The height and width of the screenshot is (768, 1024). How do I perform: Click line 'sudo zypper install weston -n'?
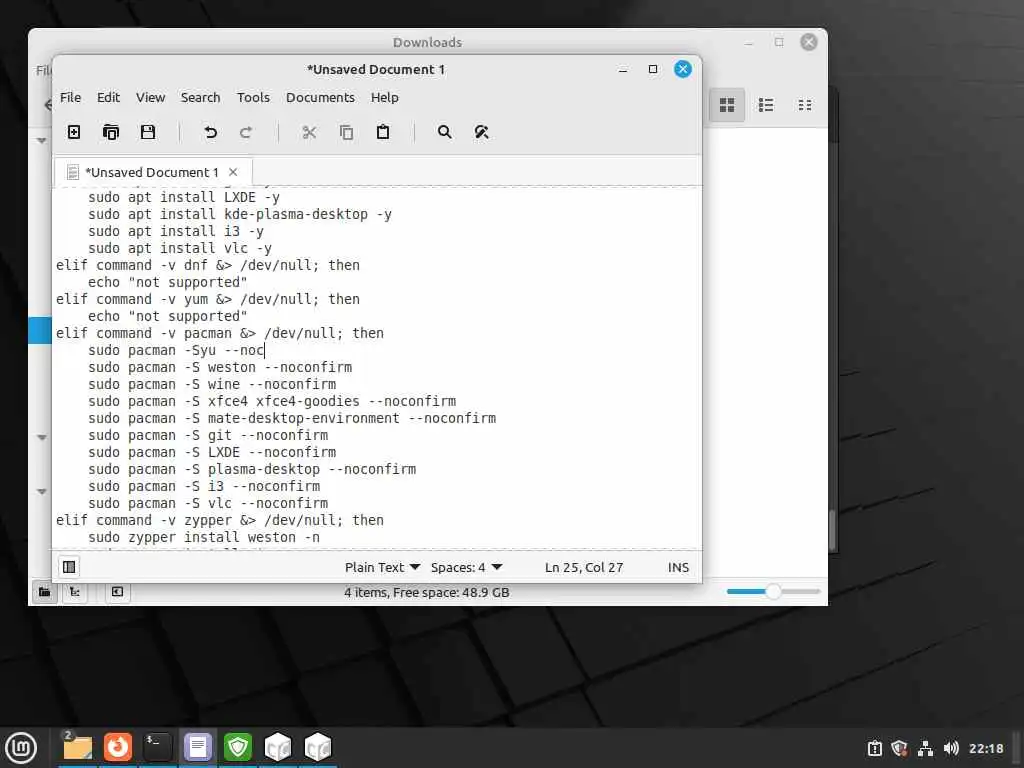click(x=204, y=537)
